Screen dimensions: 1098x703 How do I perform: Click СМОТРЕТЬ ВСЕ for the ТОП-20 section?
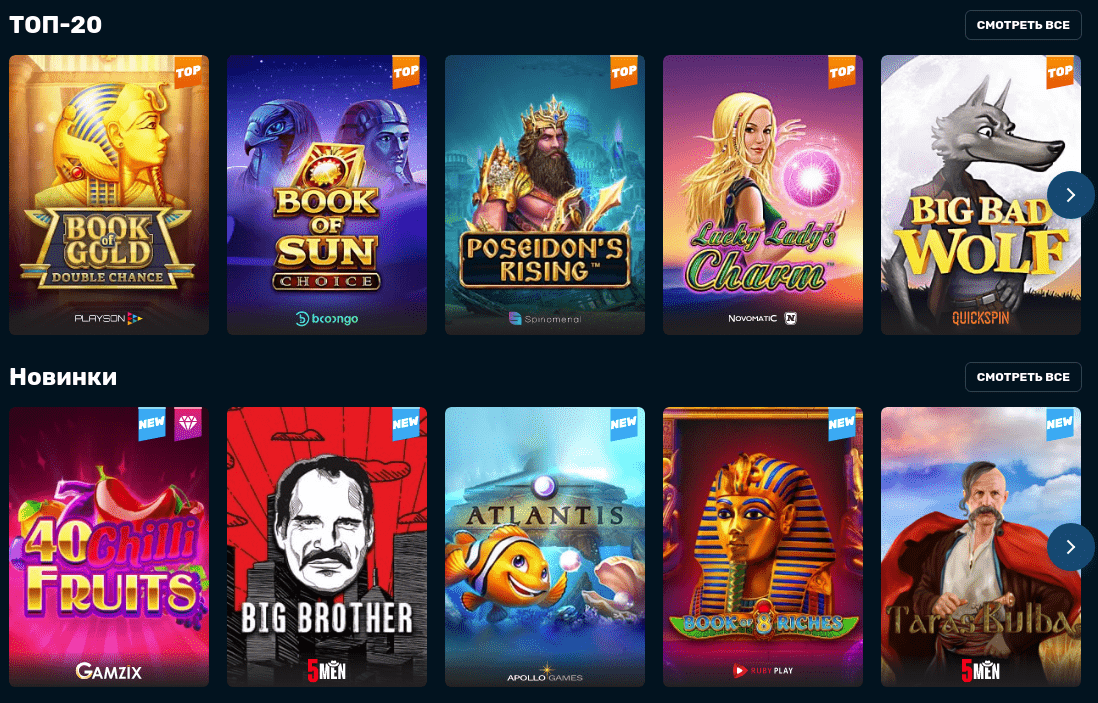pos(1023,25)
